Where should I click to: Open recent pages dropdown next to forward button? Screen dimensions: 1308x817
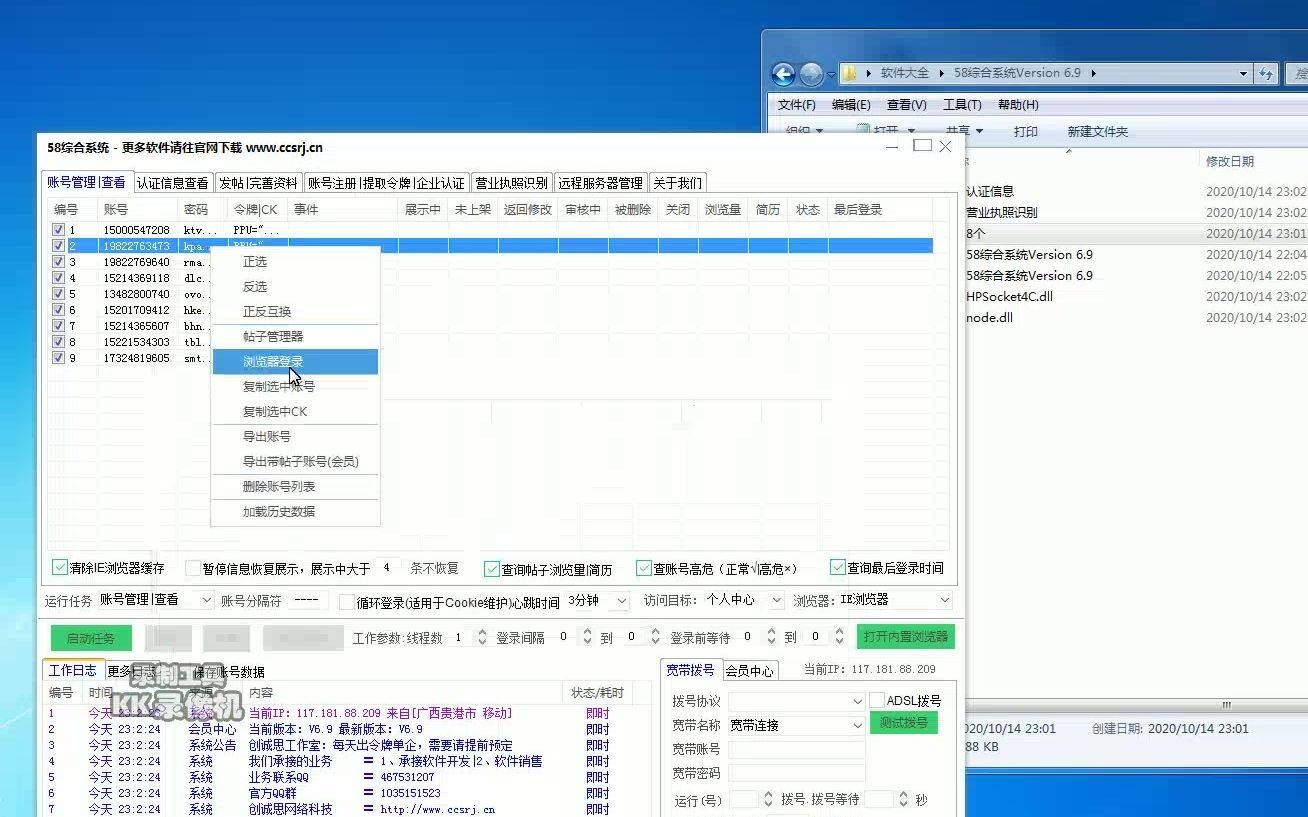click(831, 74)
